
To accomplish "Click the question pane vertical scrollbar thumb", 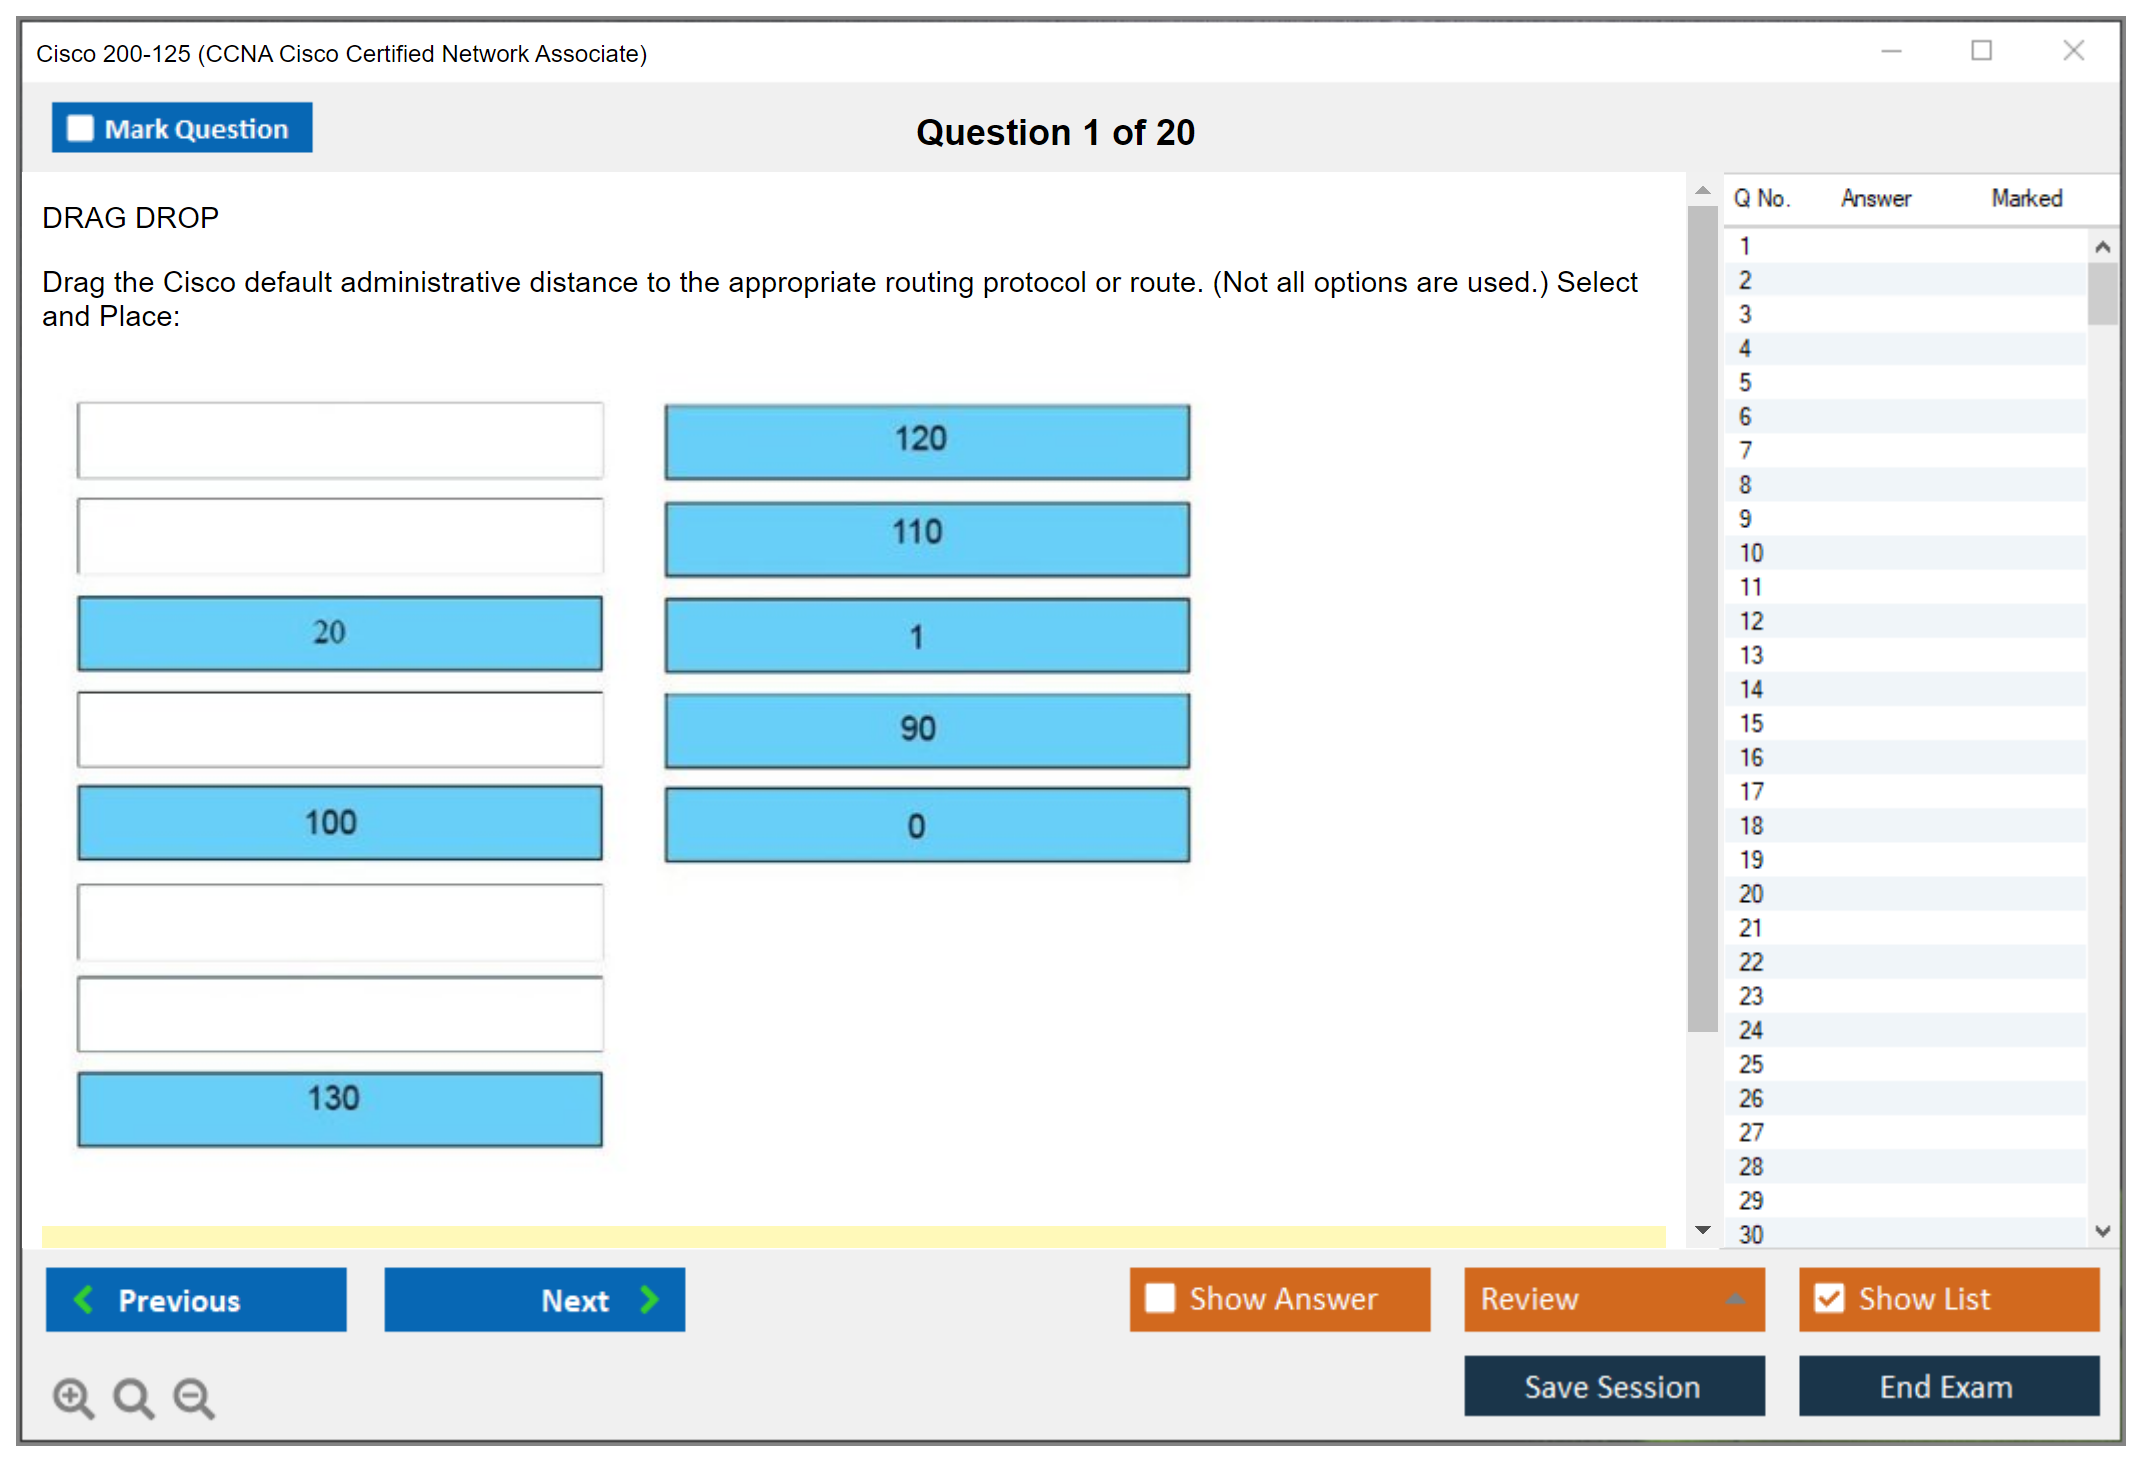I will tap(1702, 620).
